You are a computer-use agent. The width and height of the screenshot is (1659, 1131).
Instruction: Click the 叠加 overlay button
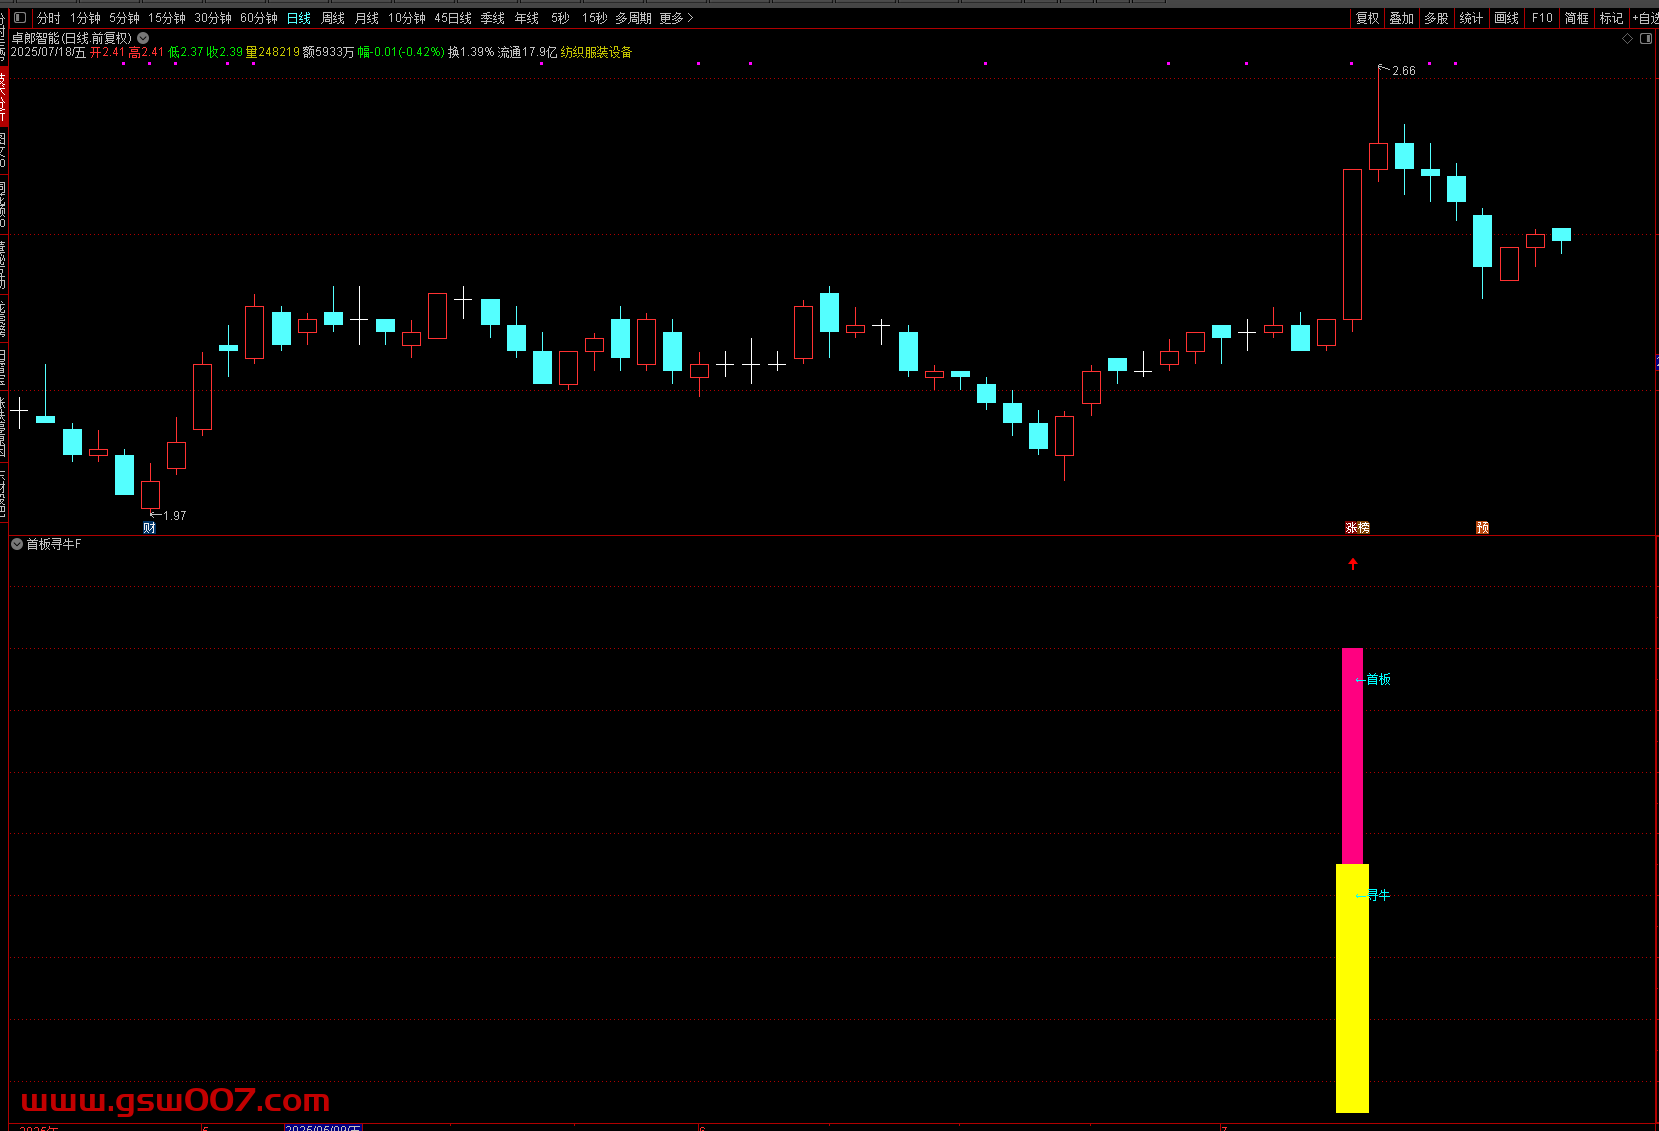tap(1402, 18)
